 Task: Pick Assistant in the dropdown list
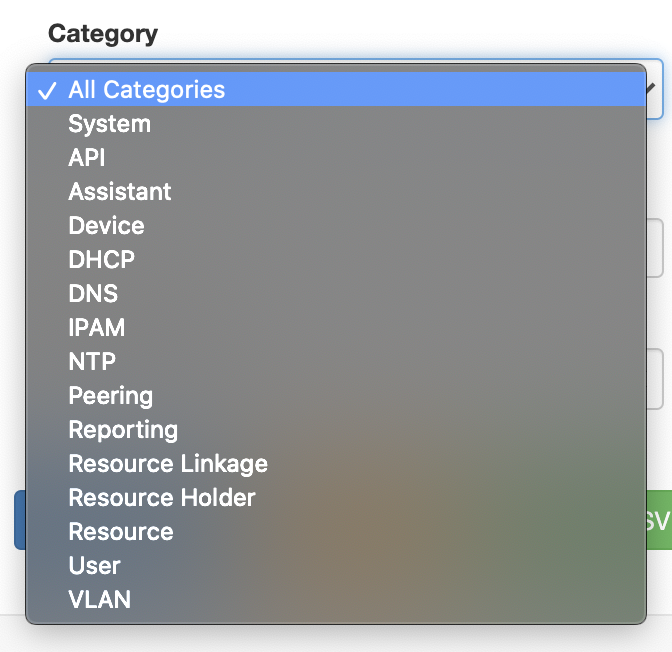(120, 192)
